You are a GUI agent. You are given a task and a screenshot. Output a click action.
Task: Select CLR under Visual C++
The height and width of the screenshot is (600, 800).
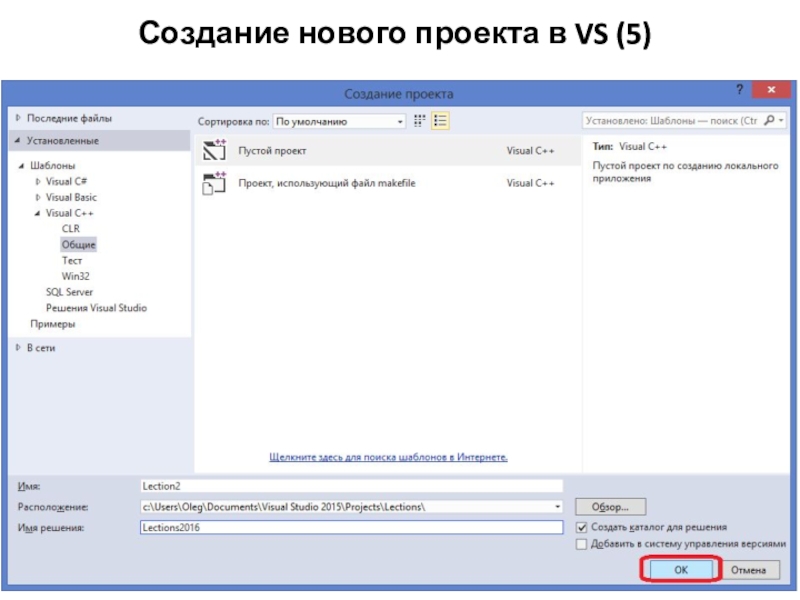(70, 229)
